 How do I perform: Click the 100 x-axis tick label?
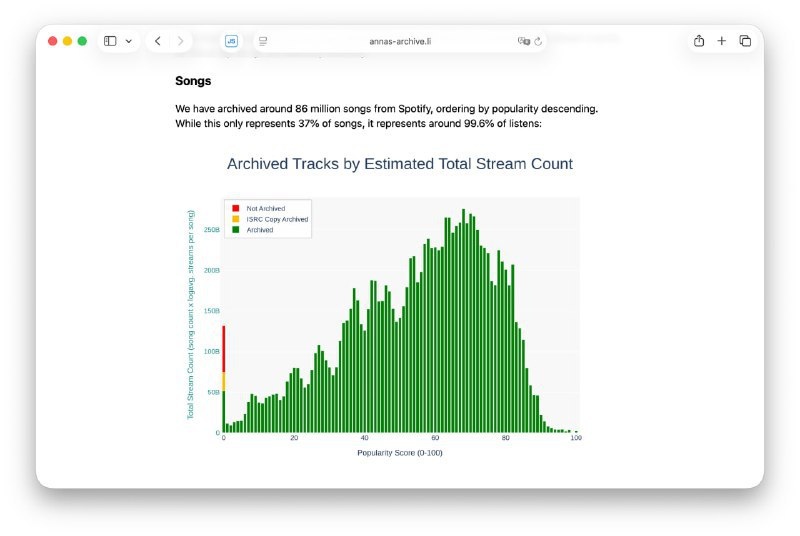(x=576, y=438)
